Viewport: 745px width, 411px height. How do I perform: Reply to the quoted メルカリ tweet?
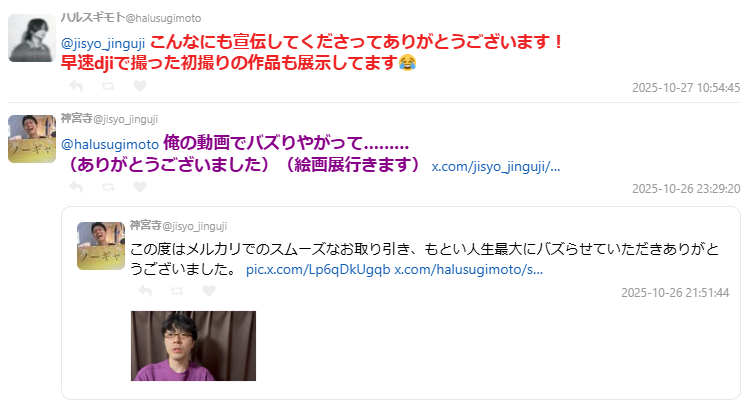point(145,290)
